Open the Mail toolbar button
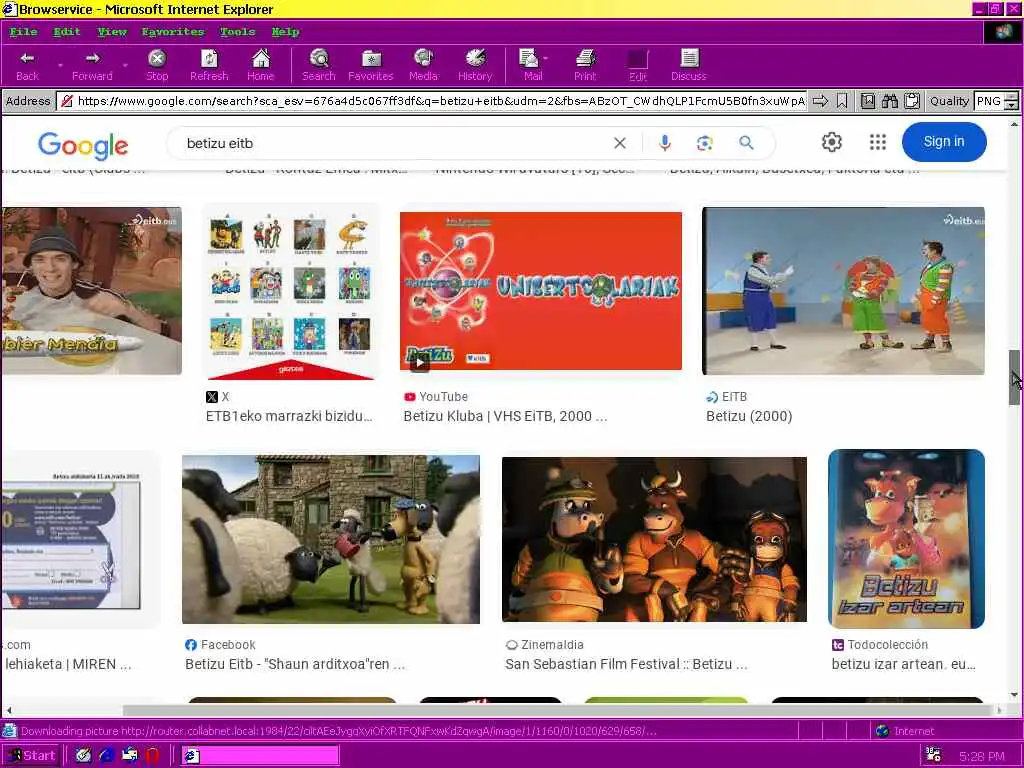 point(530,65)
